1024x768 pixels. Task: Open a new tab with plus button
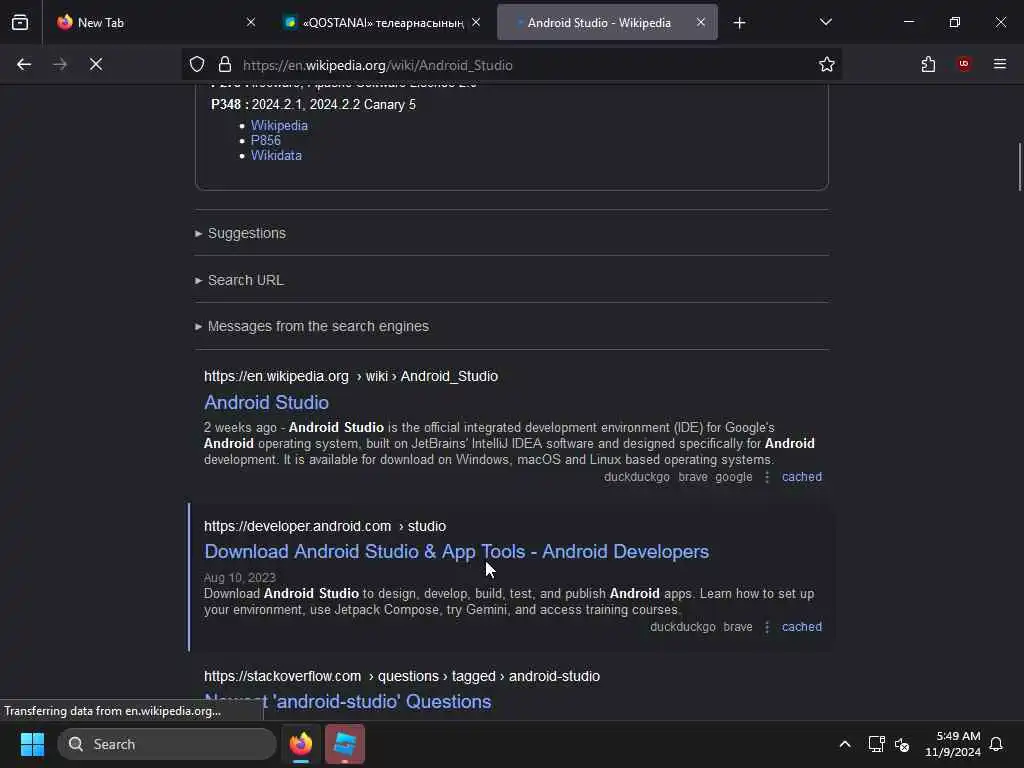739,23
